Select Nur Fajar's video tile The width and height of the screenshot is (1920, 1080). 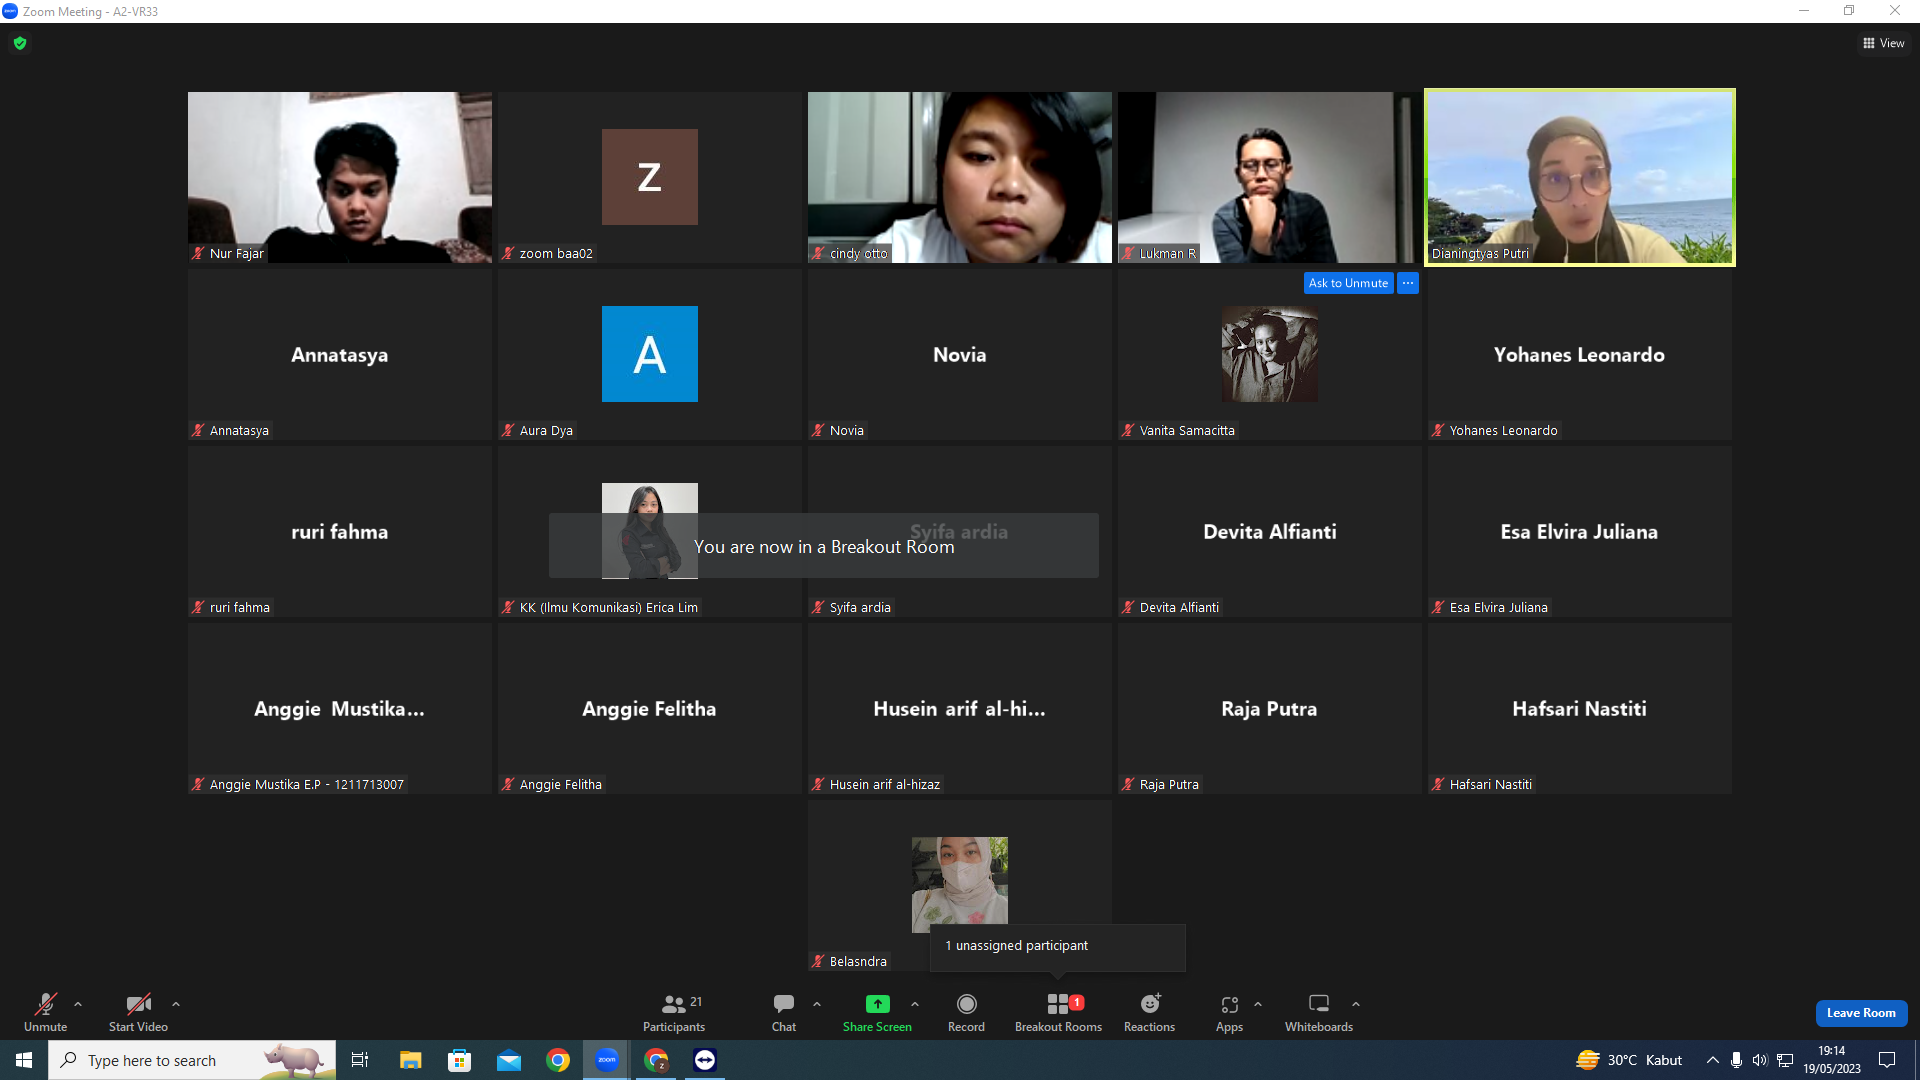tap(340, 177)
